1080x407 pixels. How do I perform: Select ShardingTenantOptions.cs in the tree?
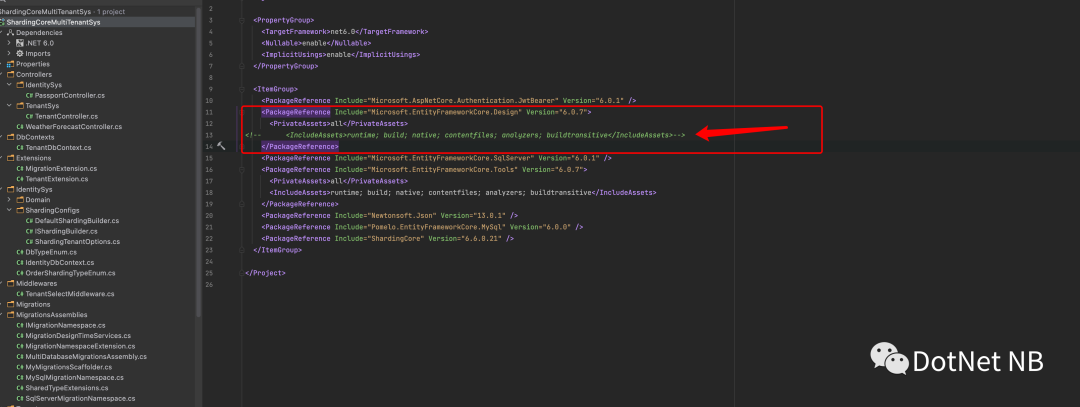[77, 242]
